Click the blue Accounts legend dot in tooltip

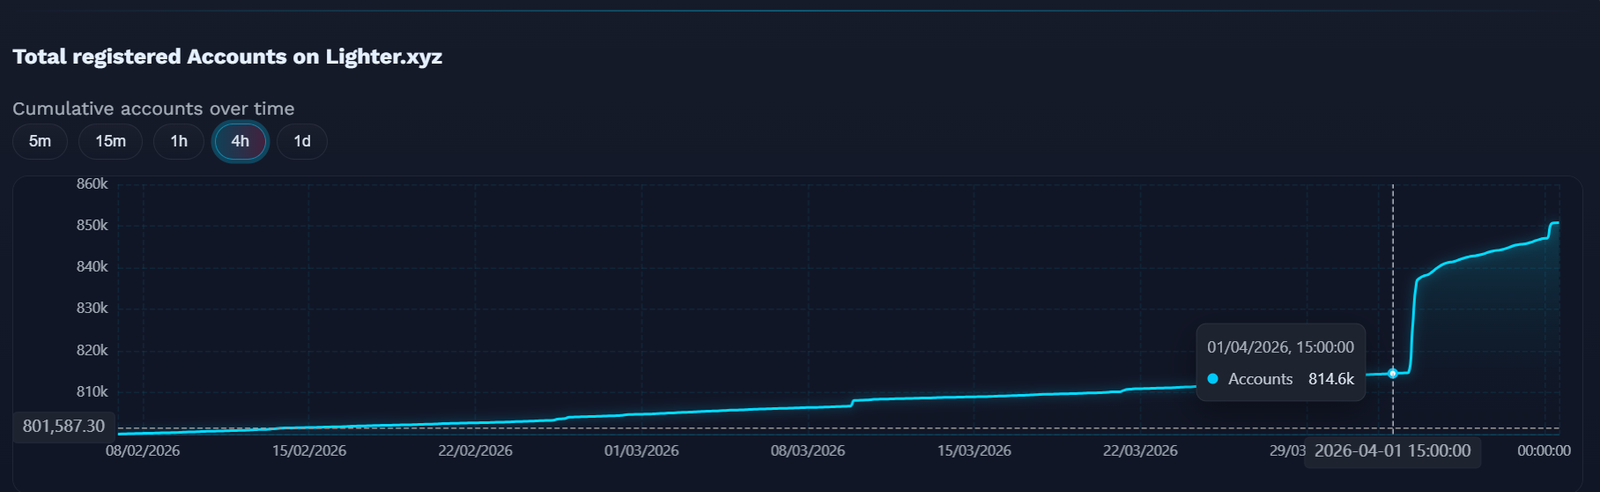[1213, 379]
